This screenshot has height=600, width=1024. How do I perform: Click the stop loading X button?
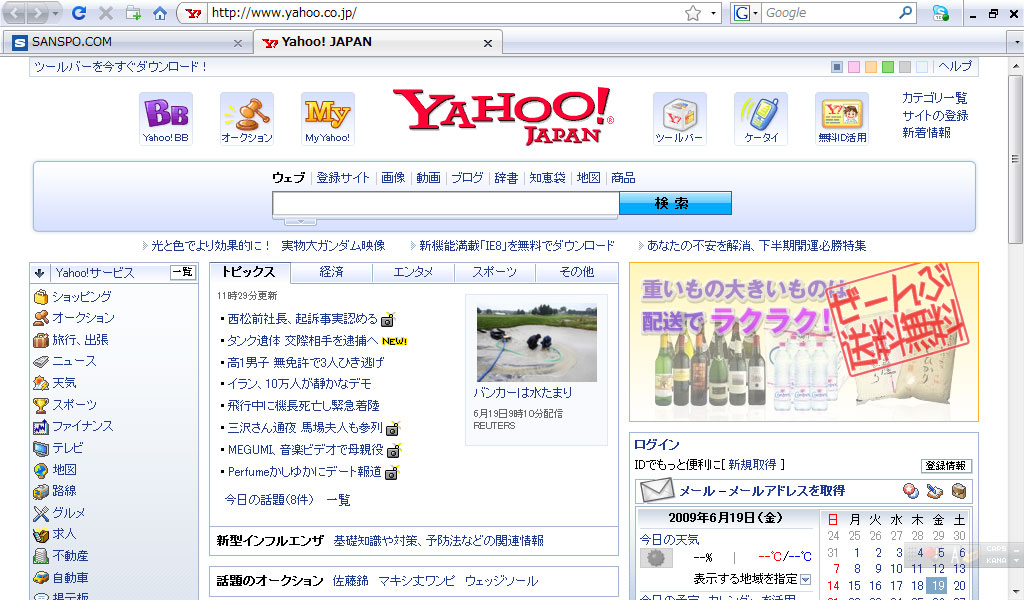pos(106,13)
